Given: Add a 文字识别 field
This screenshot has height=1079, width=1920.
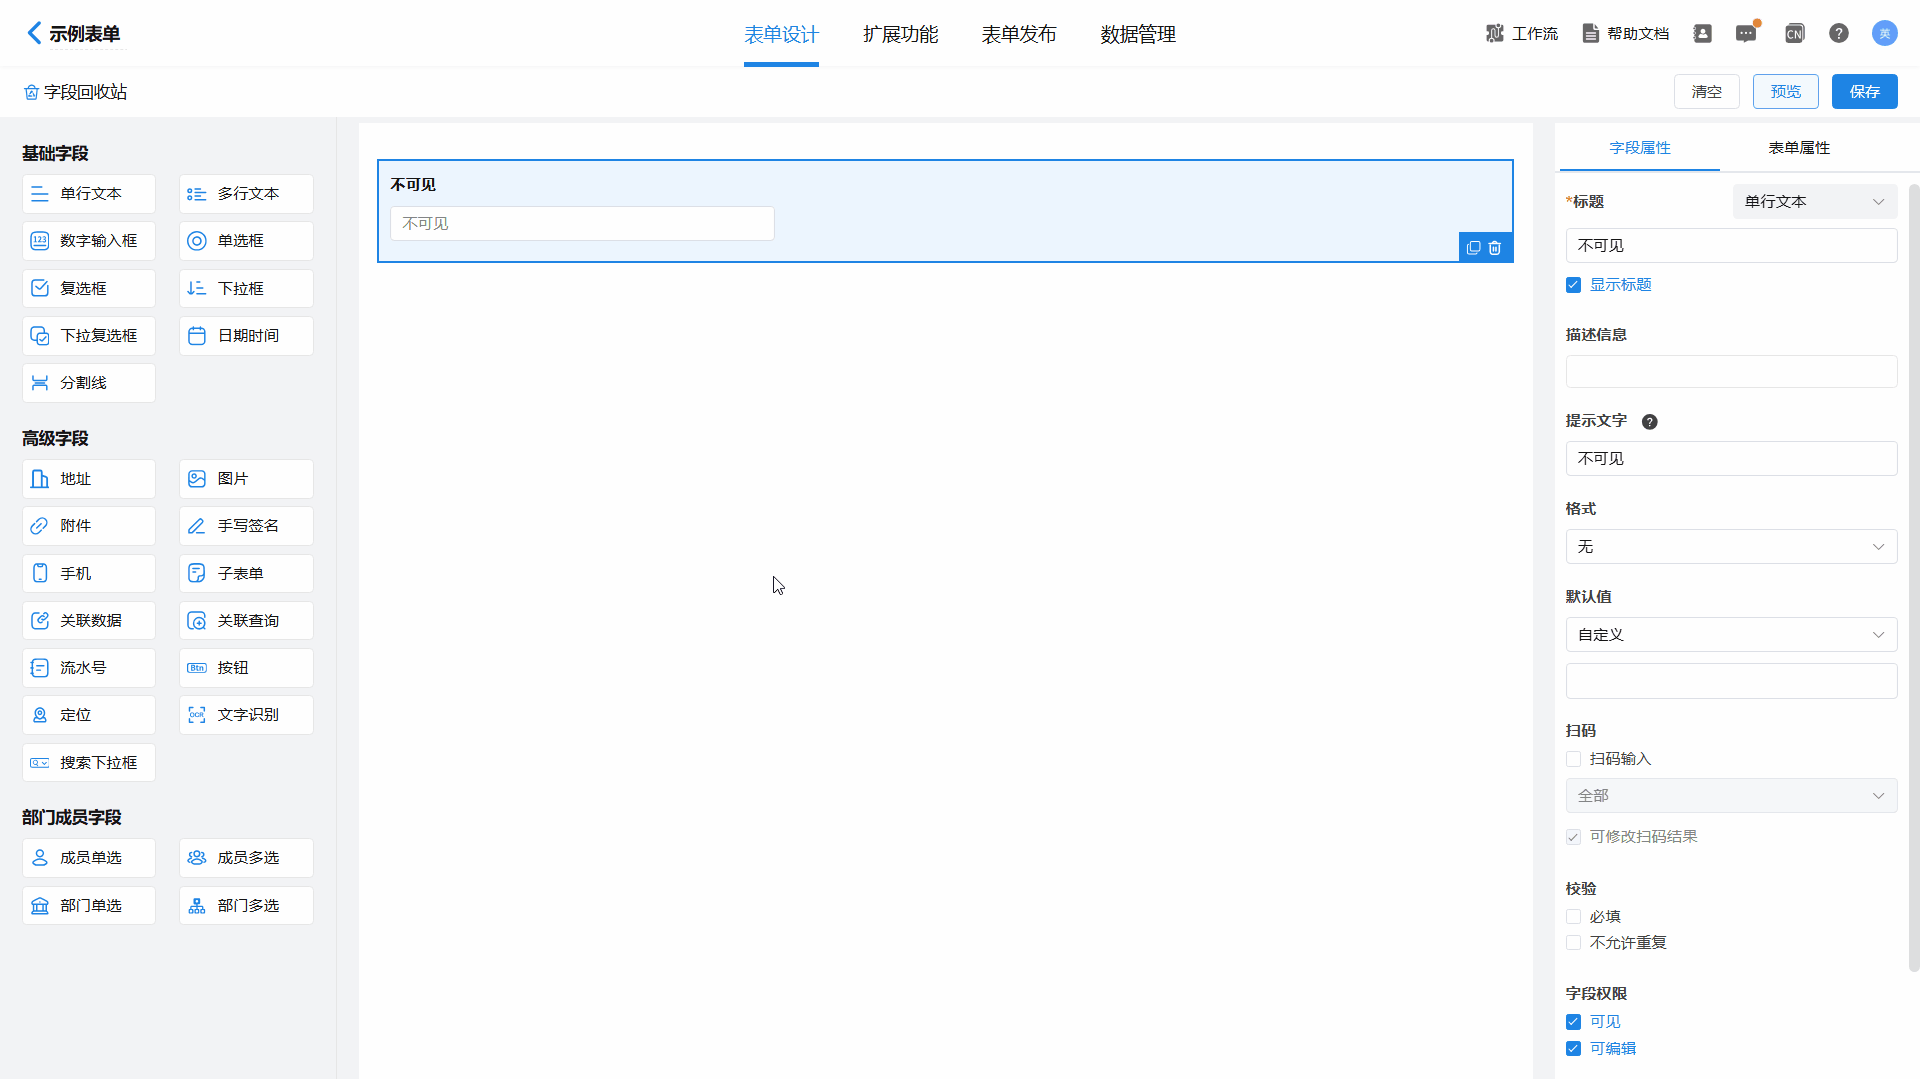Looking at the screenshot, I should point(246,715).
